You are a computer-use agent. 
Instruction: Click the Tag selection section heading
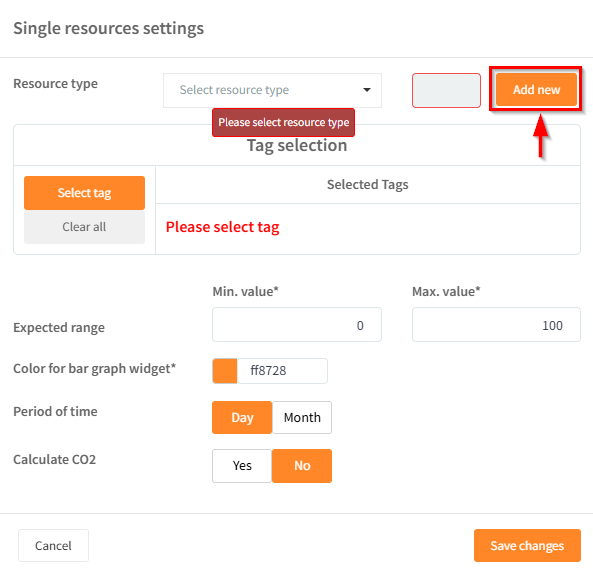(297, 146)
